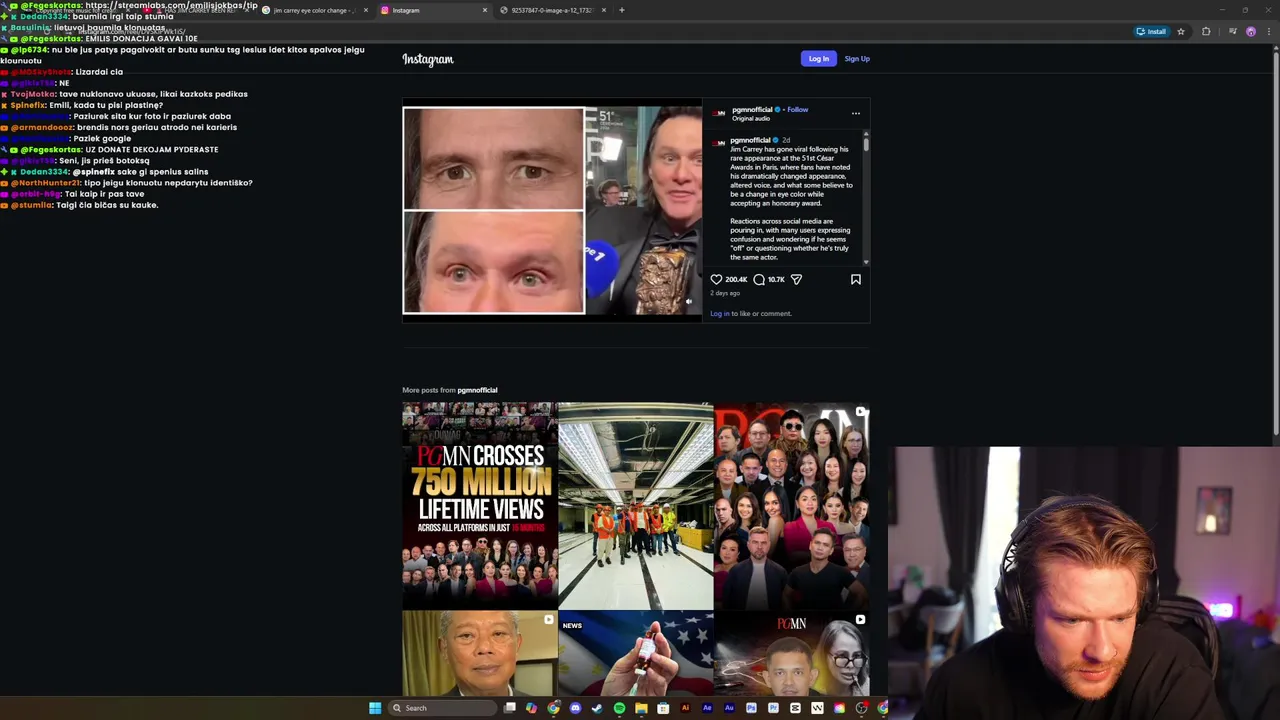Open the NEWS vial and flag post thumbnail
Image resolution: width=1280 pixels, height=720 pixels.
click(x=636, y=653)
